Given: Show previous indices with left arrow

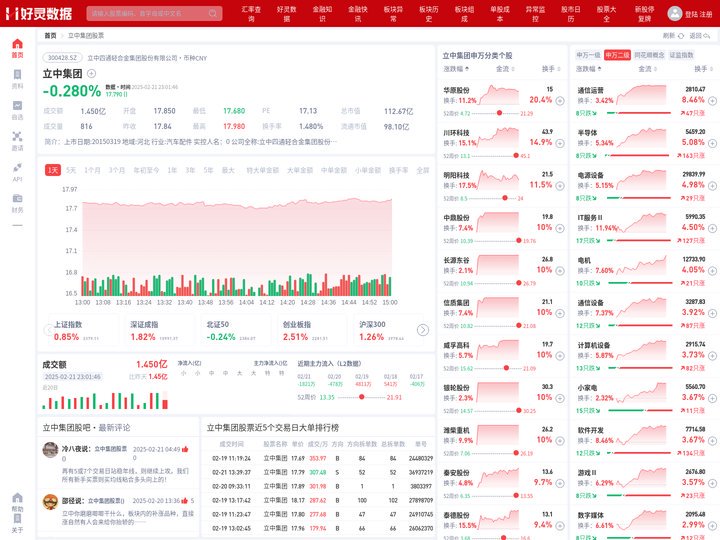Looking at the screenshot, I should pyautogui.click(x=49, y=330).
